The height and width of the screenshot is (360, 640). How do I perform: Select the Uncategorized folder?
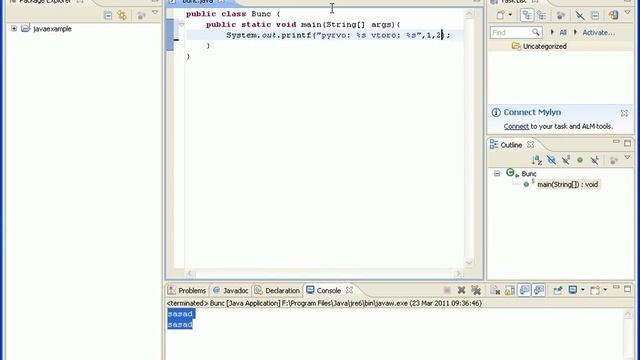544,47
